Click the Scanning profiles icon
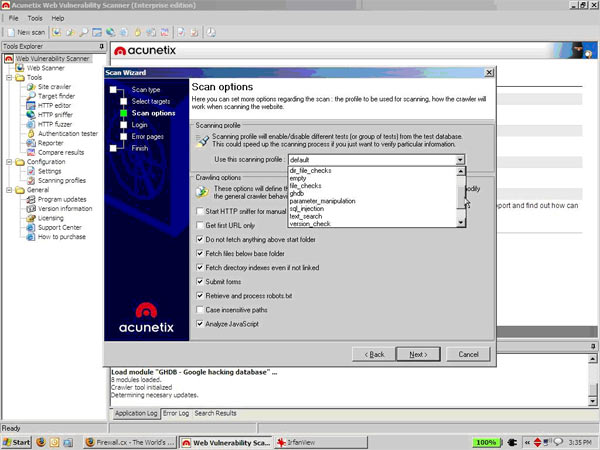Image resolution: width=600 pixels, height=450 pixels. coord(31,181)
